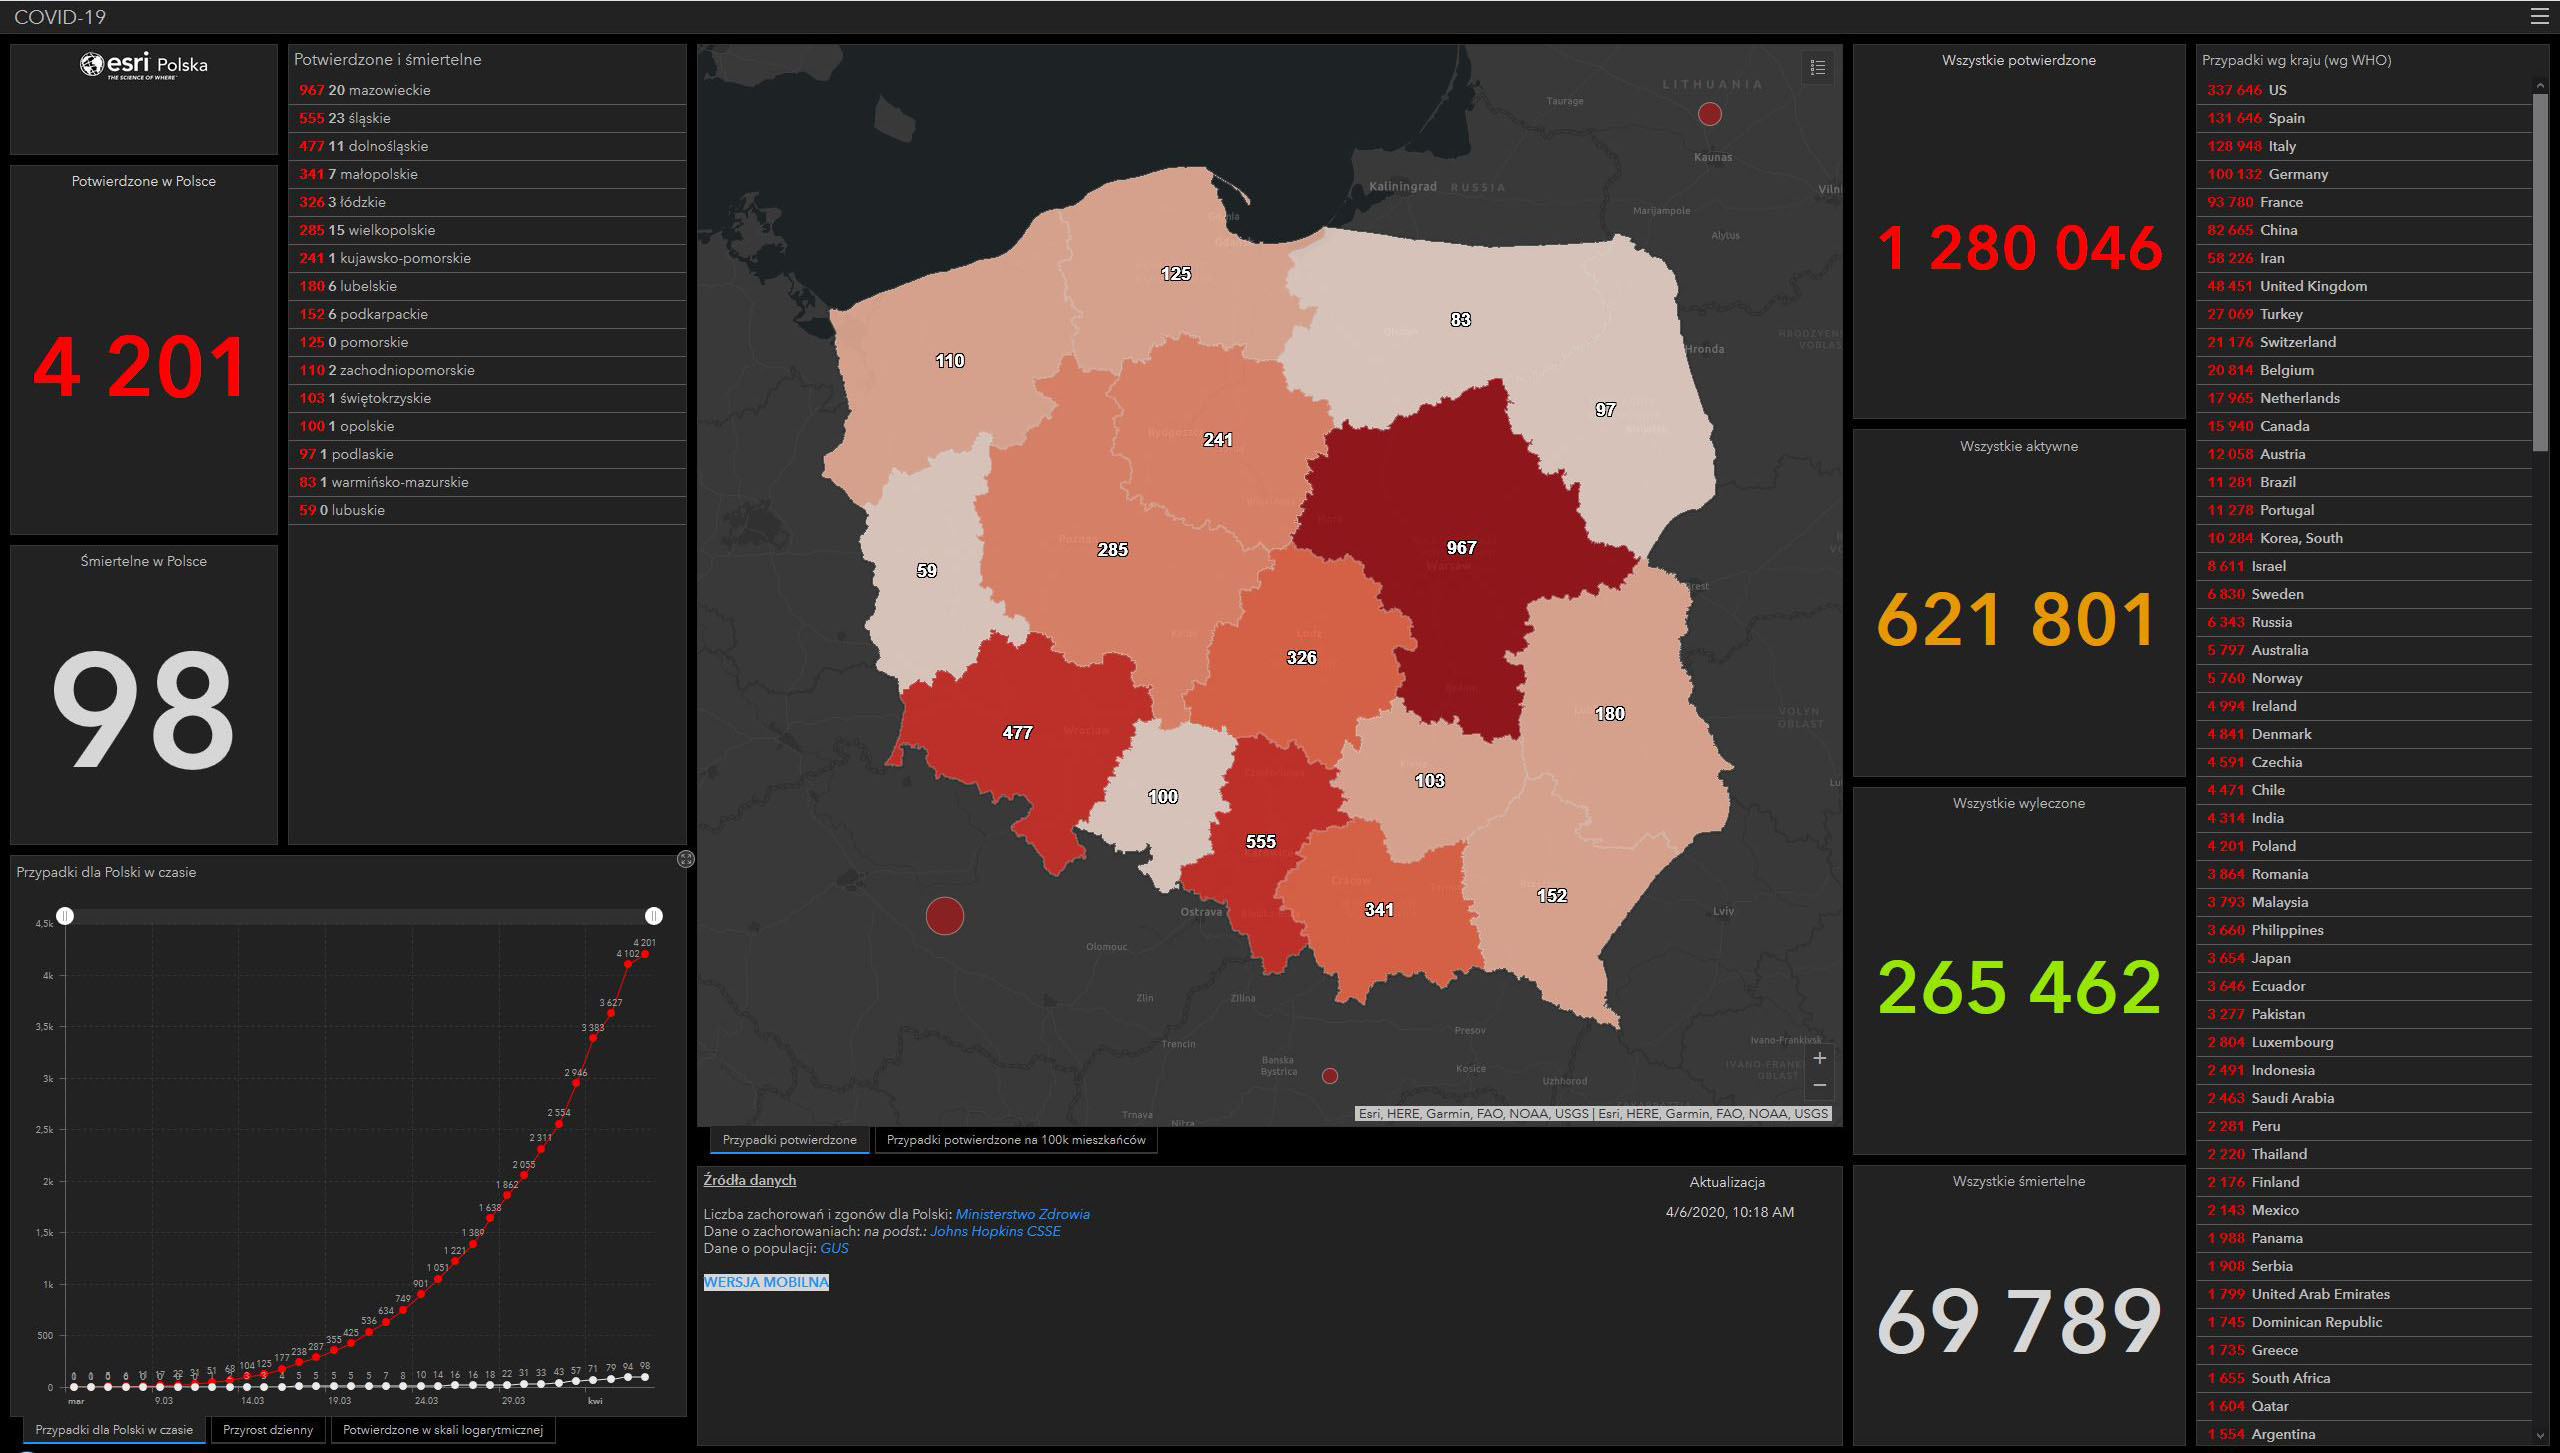The width and height of the screenshot is (2560, 1453).
Task: Select Przypadki potwierdzone na 100k mieszkańców tab
Action: (1016, 1140)
